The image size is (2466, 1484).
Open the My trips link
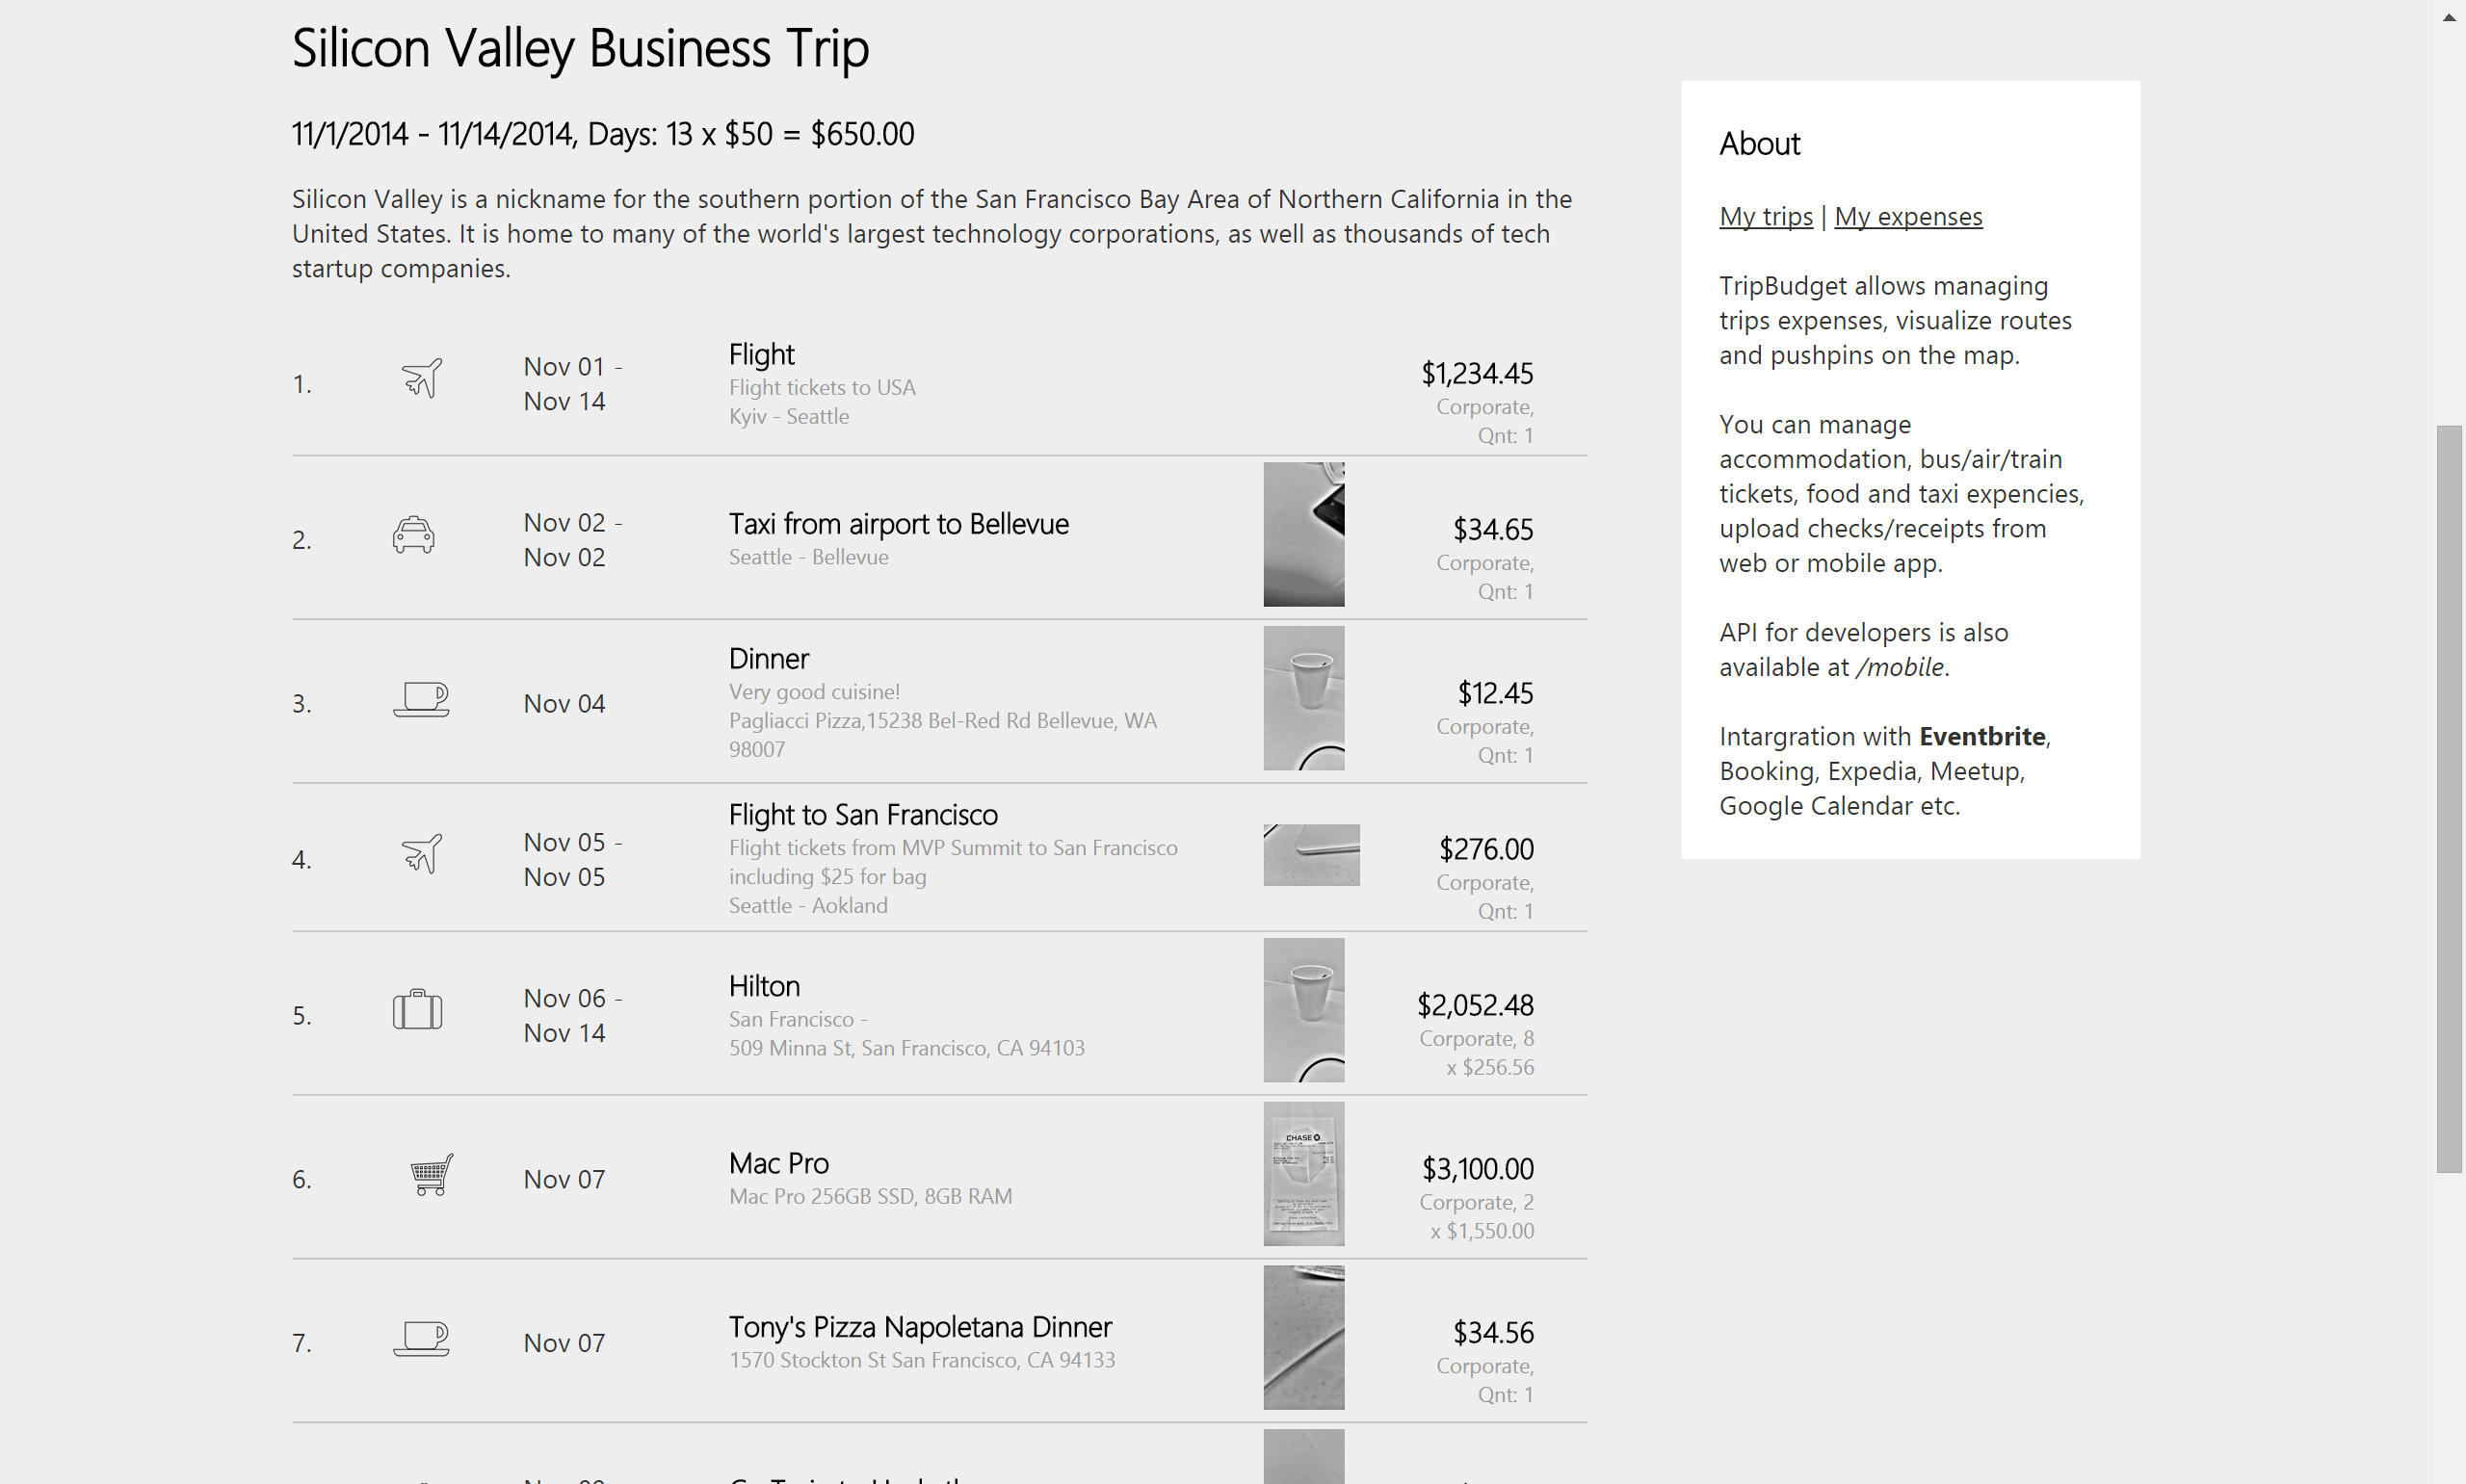tap(1765, 216)
